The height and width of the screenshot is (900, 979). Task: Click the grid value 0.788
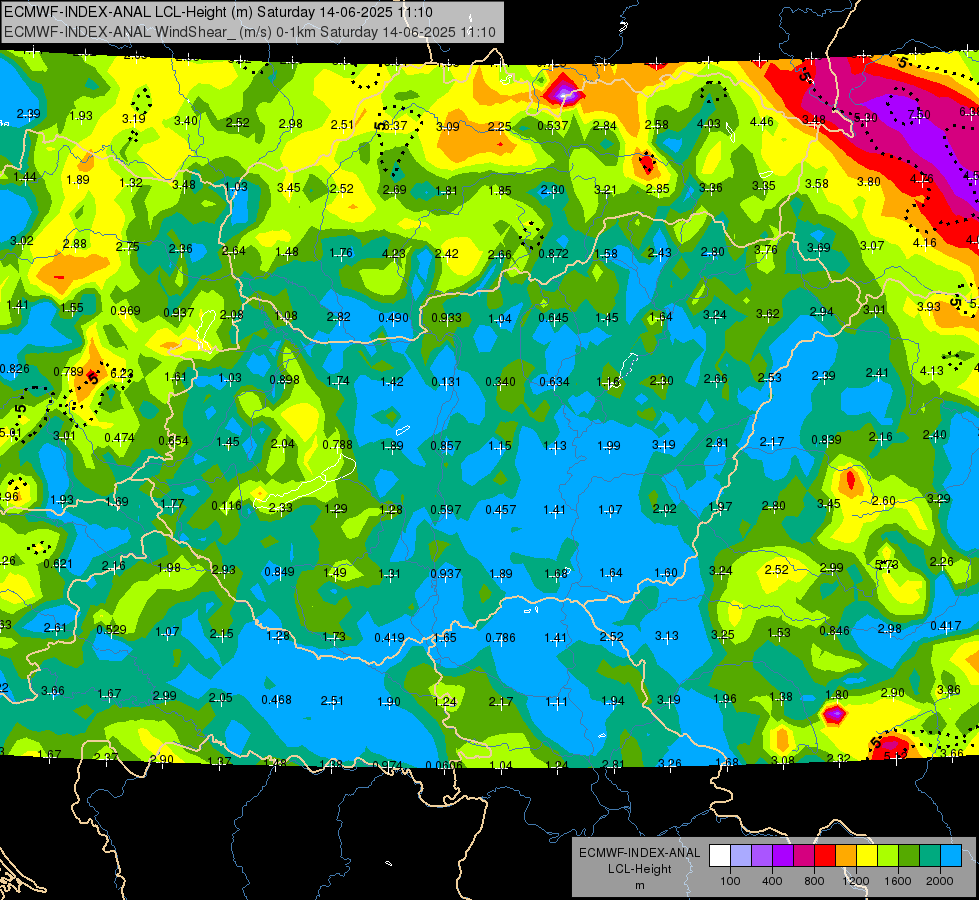(x=338, y=445)
